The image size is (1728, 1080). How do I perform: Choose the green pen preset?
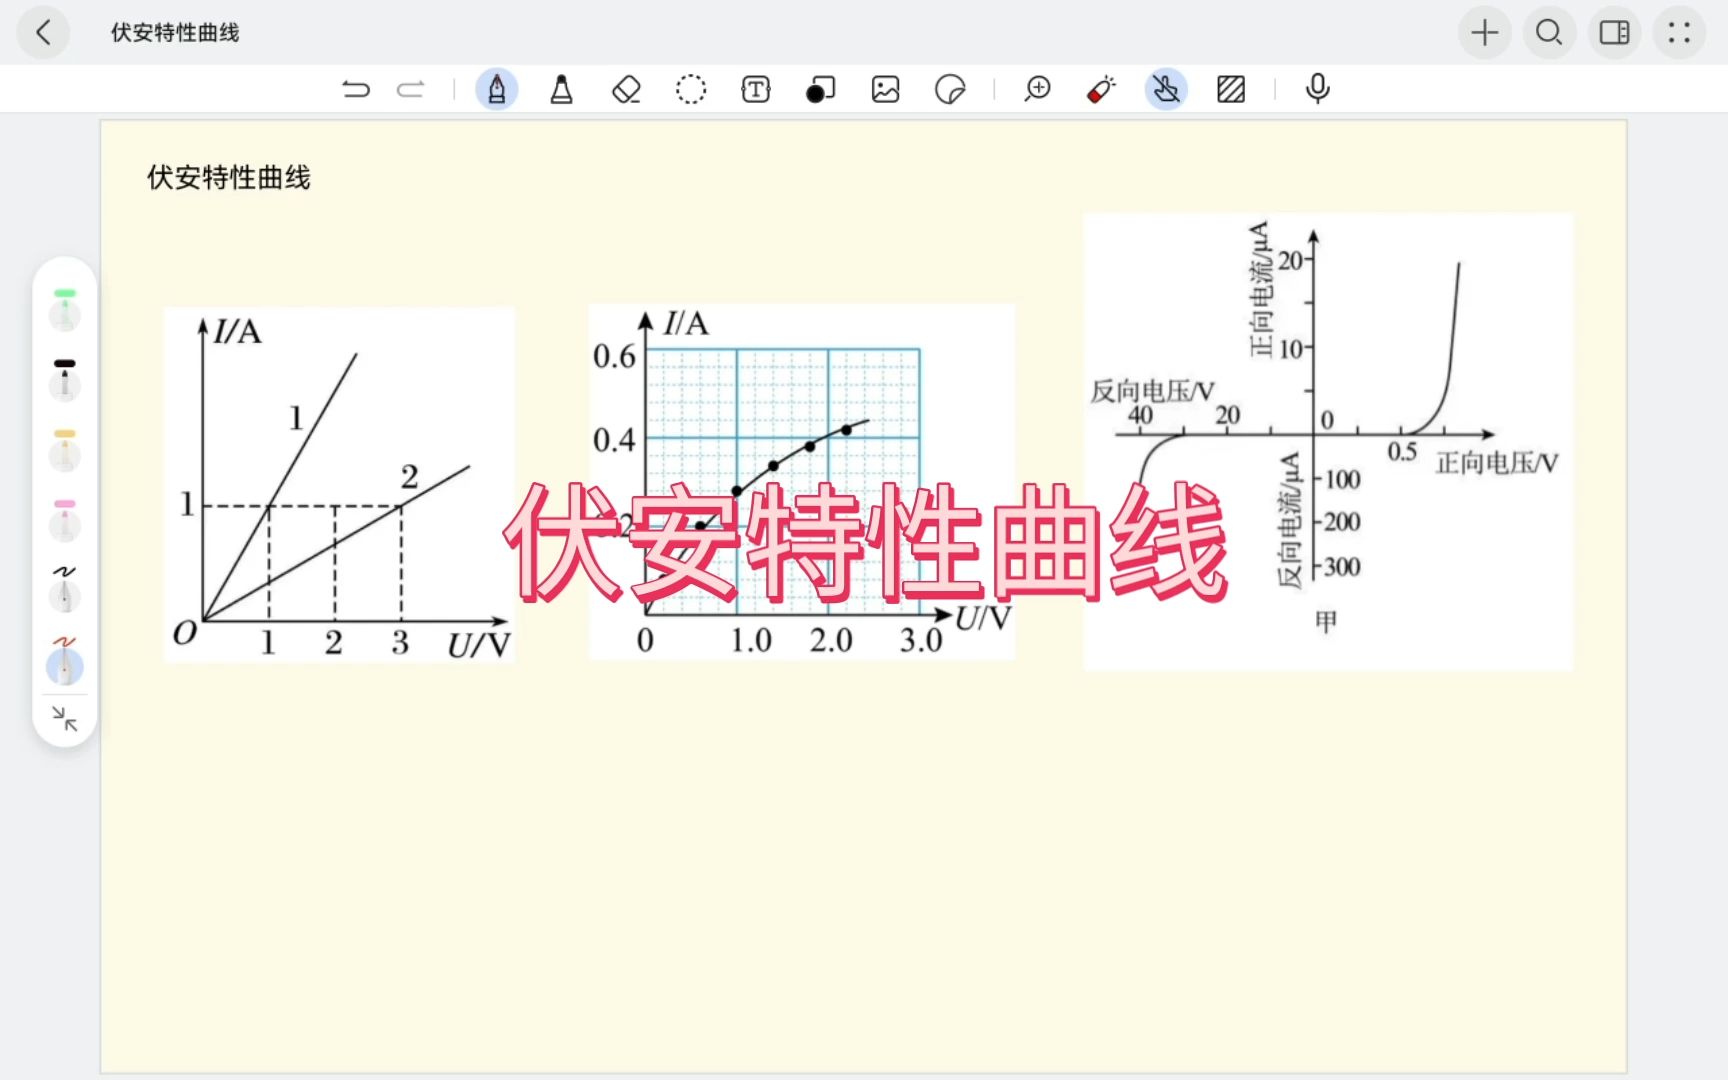(65, 310)
